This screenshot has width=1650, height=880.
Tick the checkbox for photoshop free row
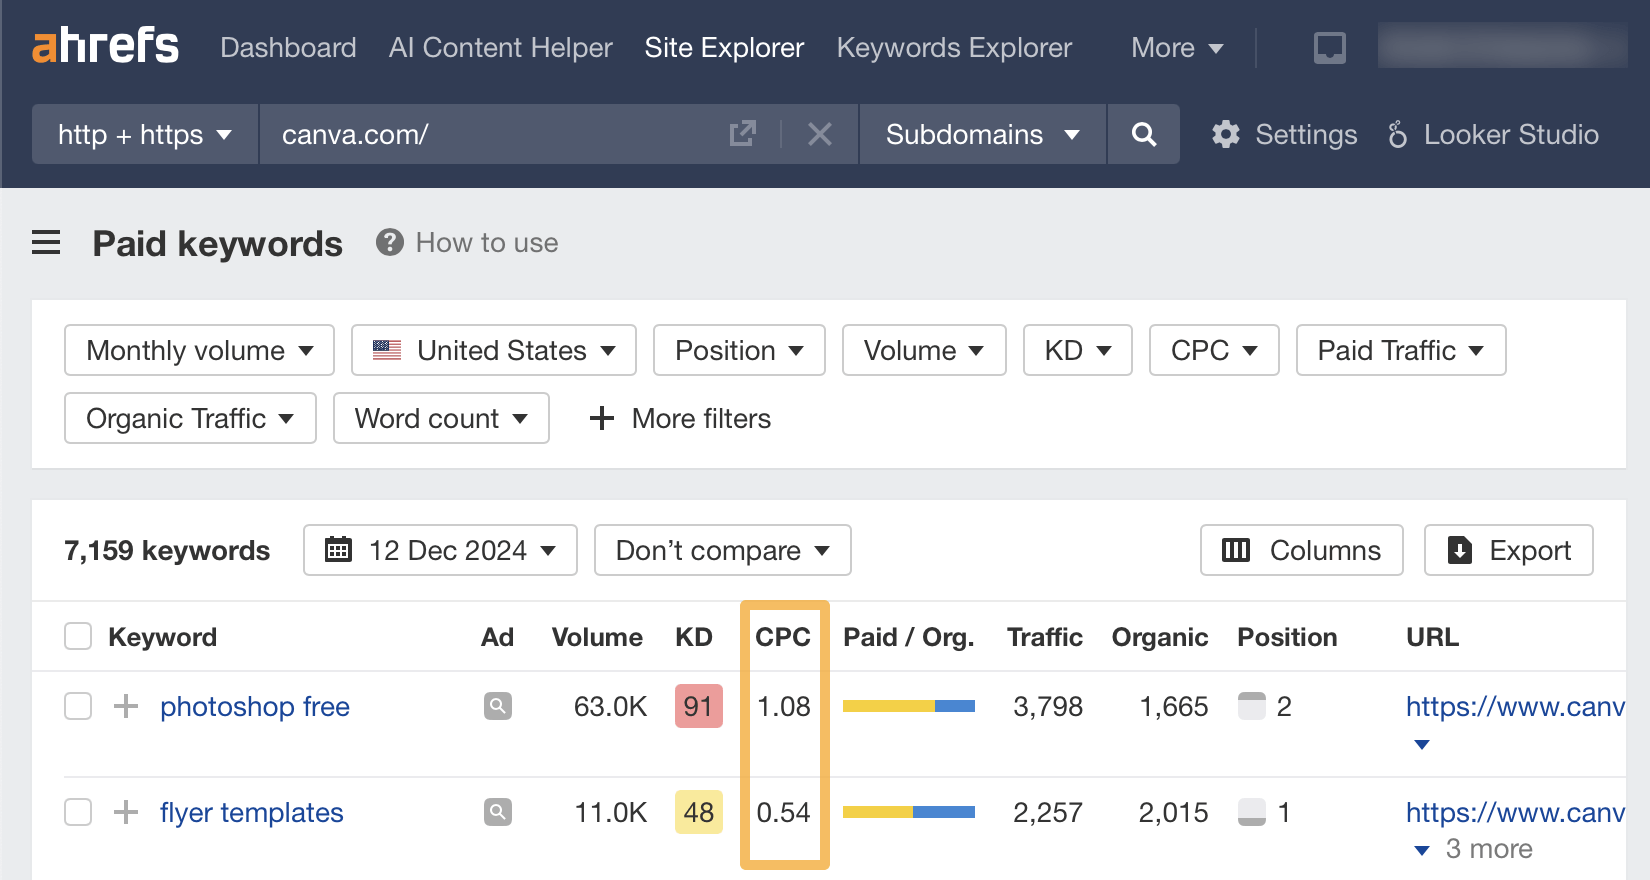tap(78, 706)
